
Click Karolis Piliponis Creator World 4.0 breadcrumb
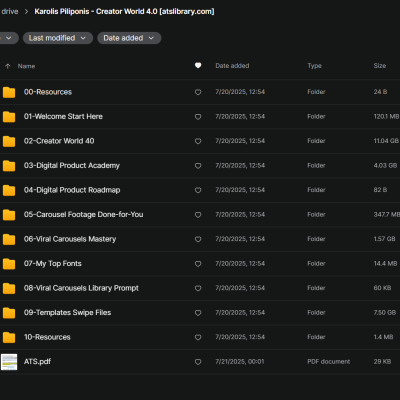[x=124, y=11]
